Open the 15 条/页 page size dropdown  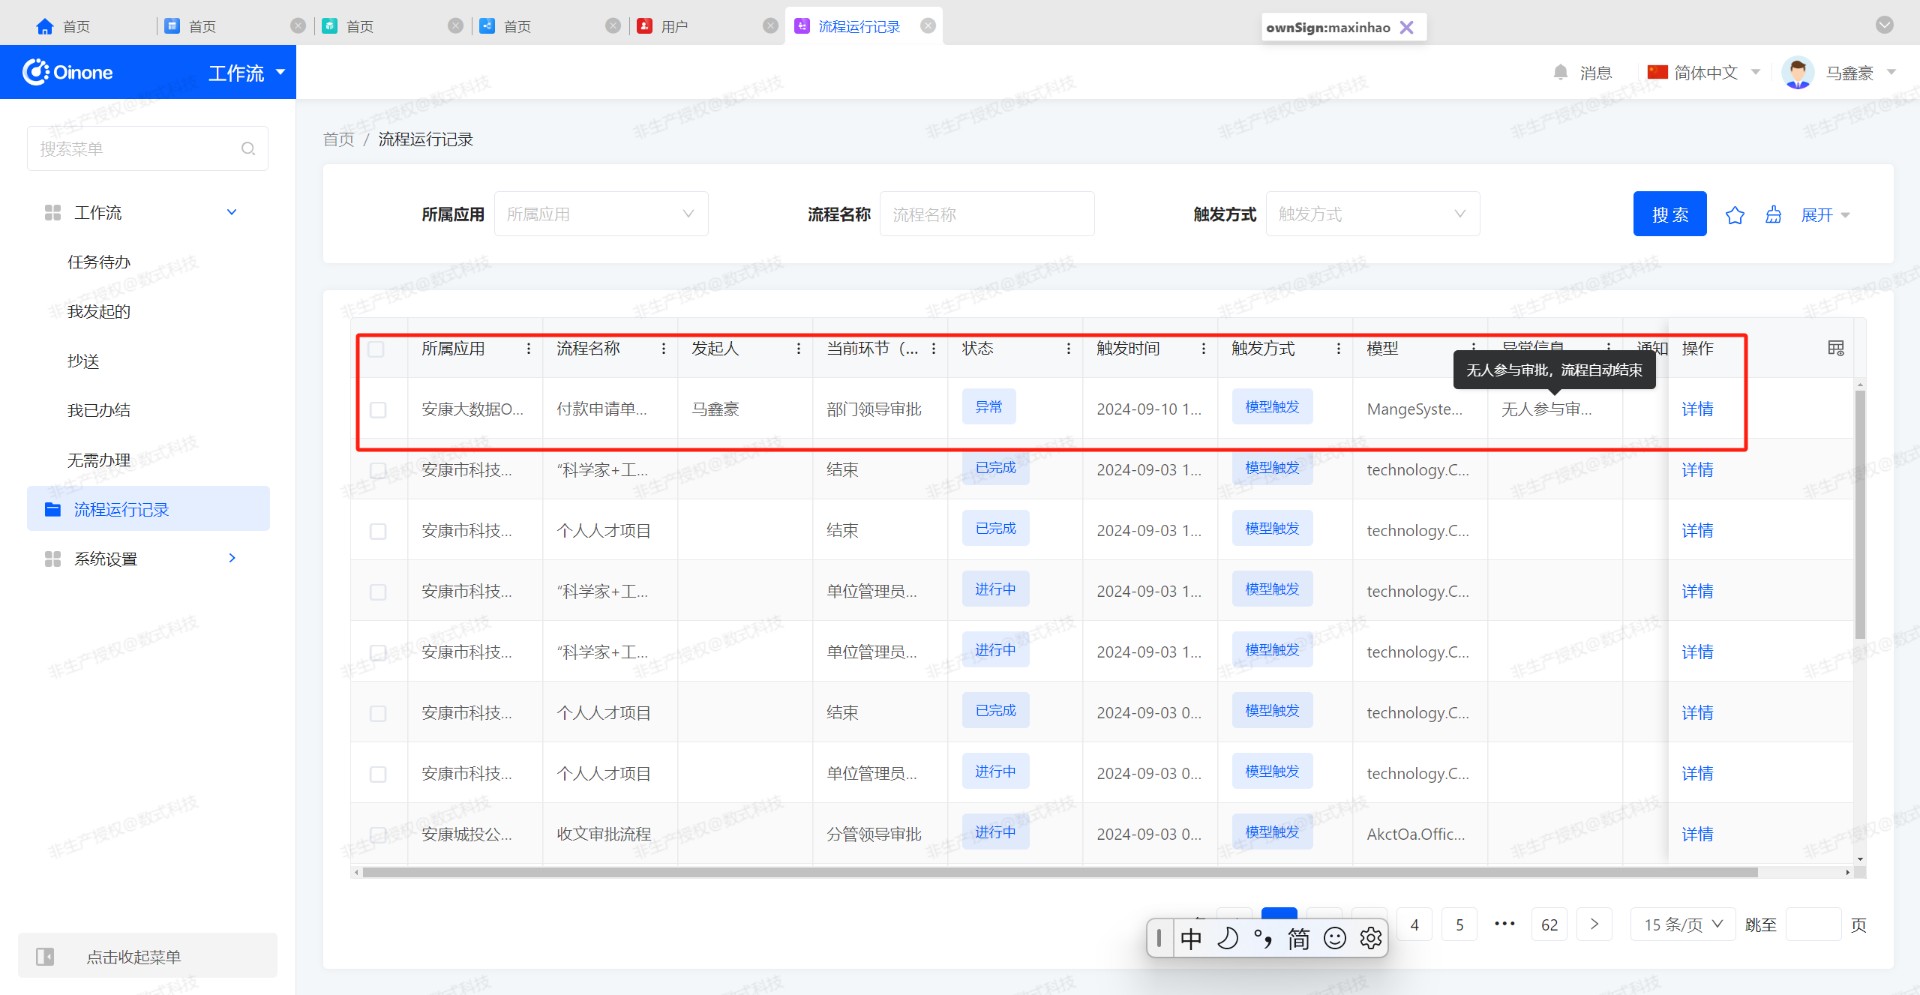click(1683, 925)
